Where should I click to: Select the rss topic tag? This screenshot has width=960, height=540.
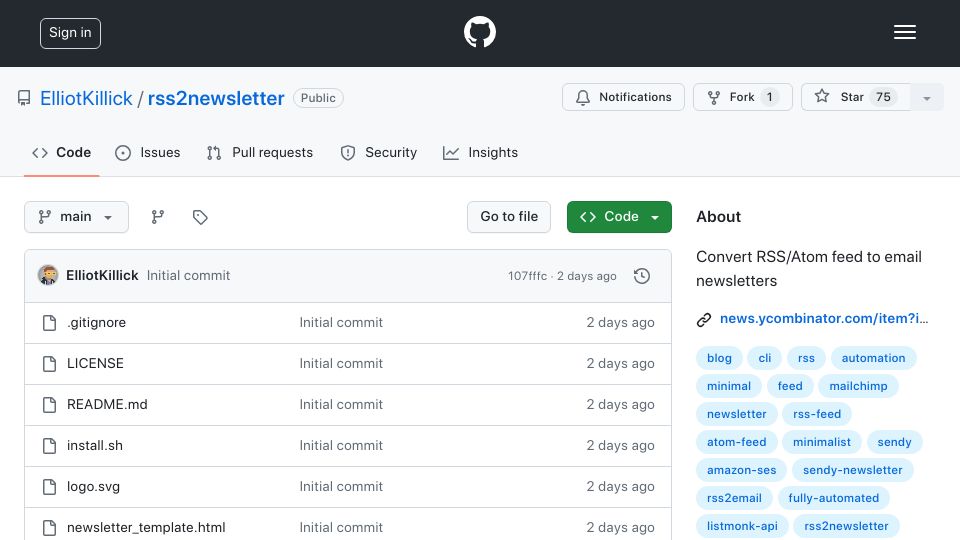click(x=806, y=358)
